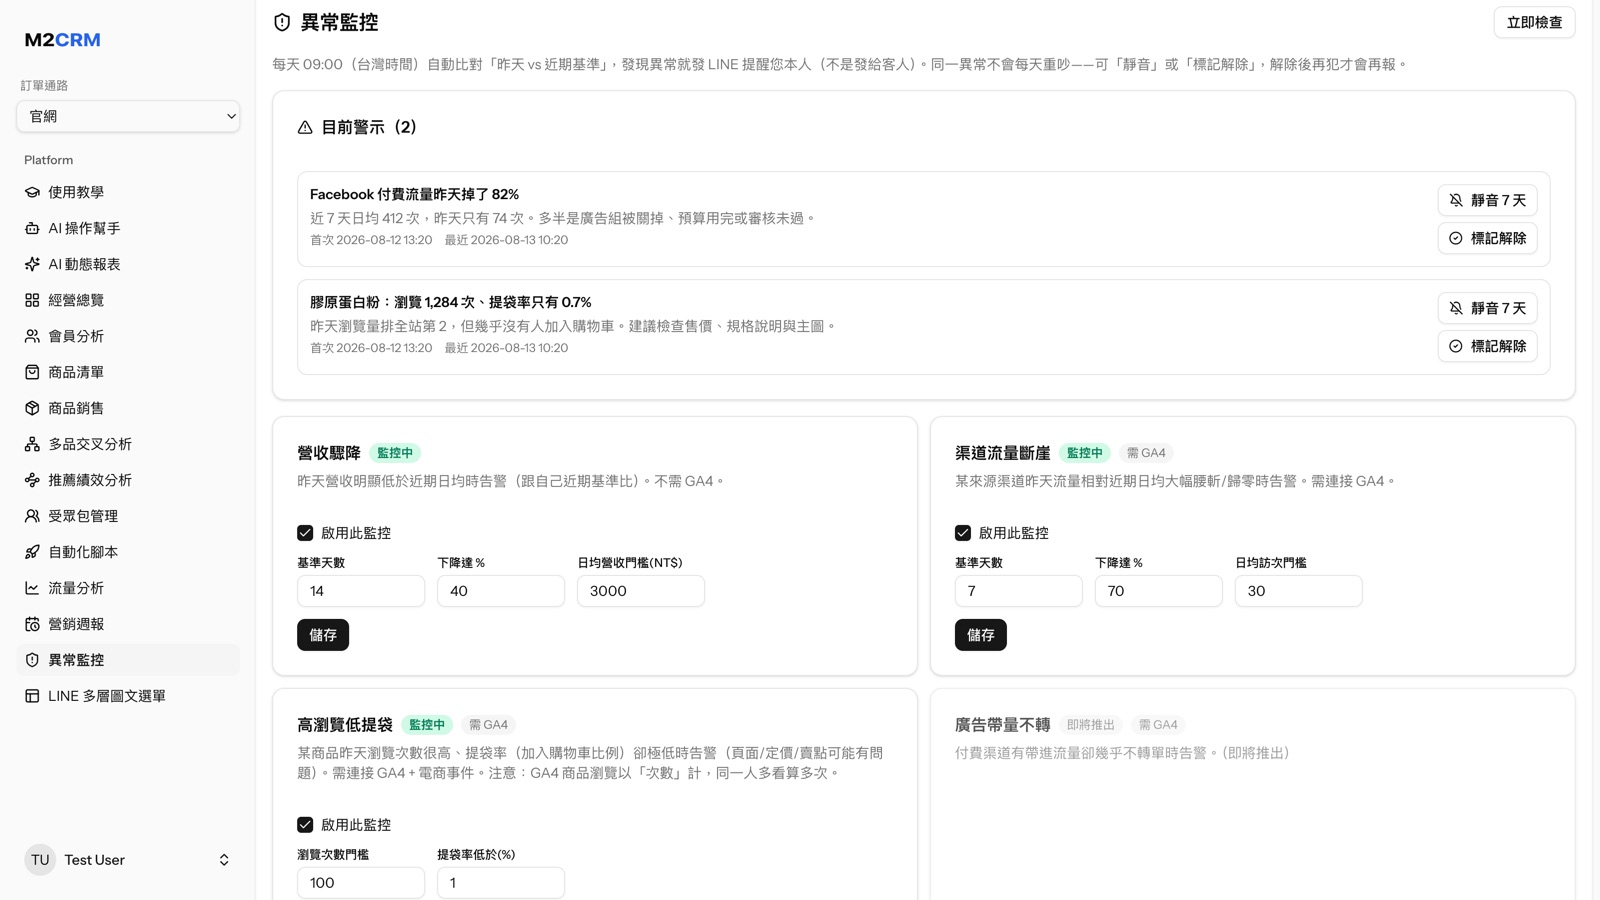The width and height of the screenshot is (1600, 900).
Task: Click the 立即檢查 button
Action: point(1534,22)
